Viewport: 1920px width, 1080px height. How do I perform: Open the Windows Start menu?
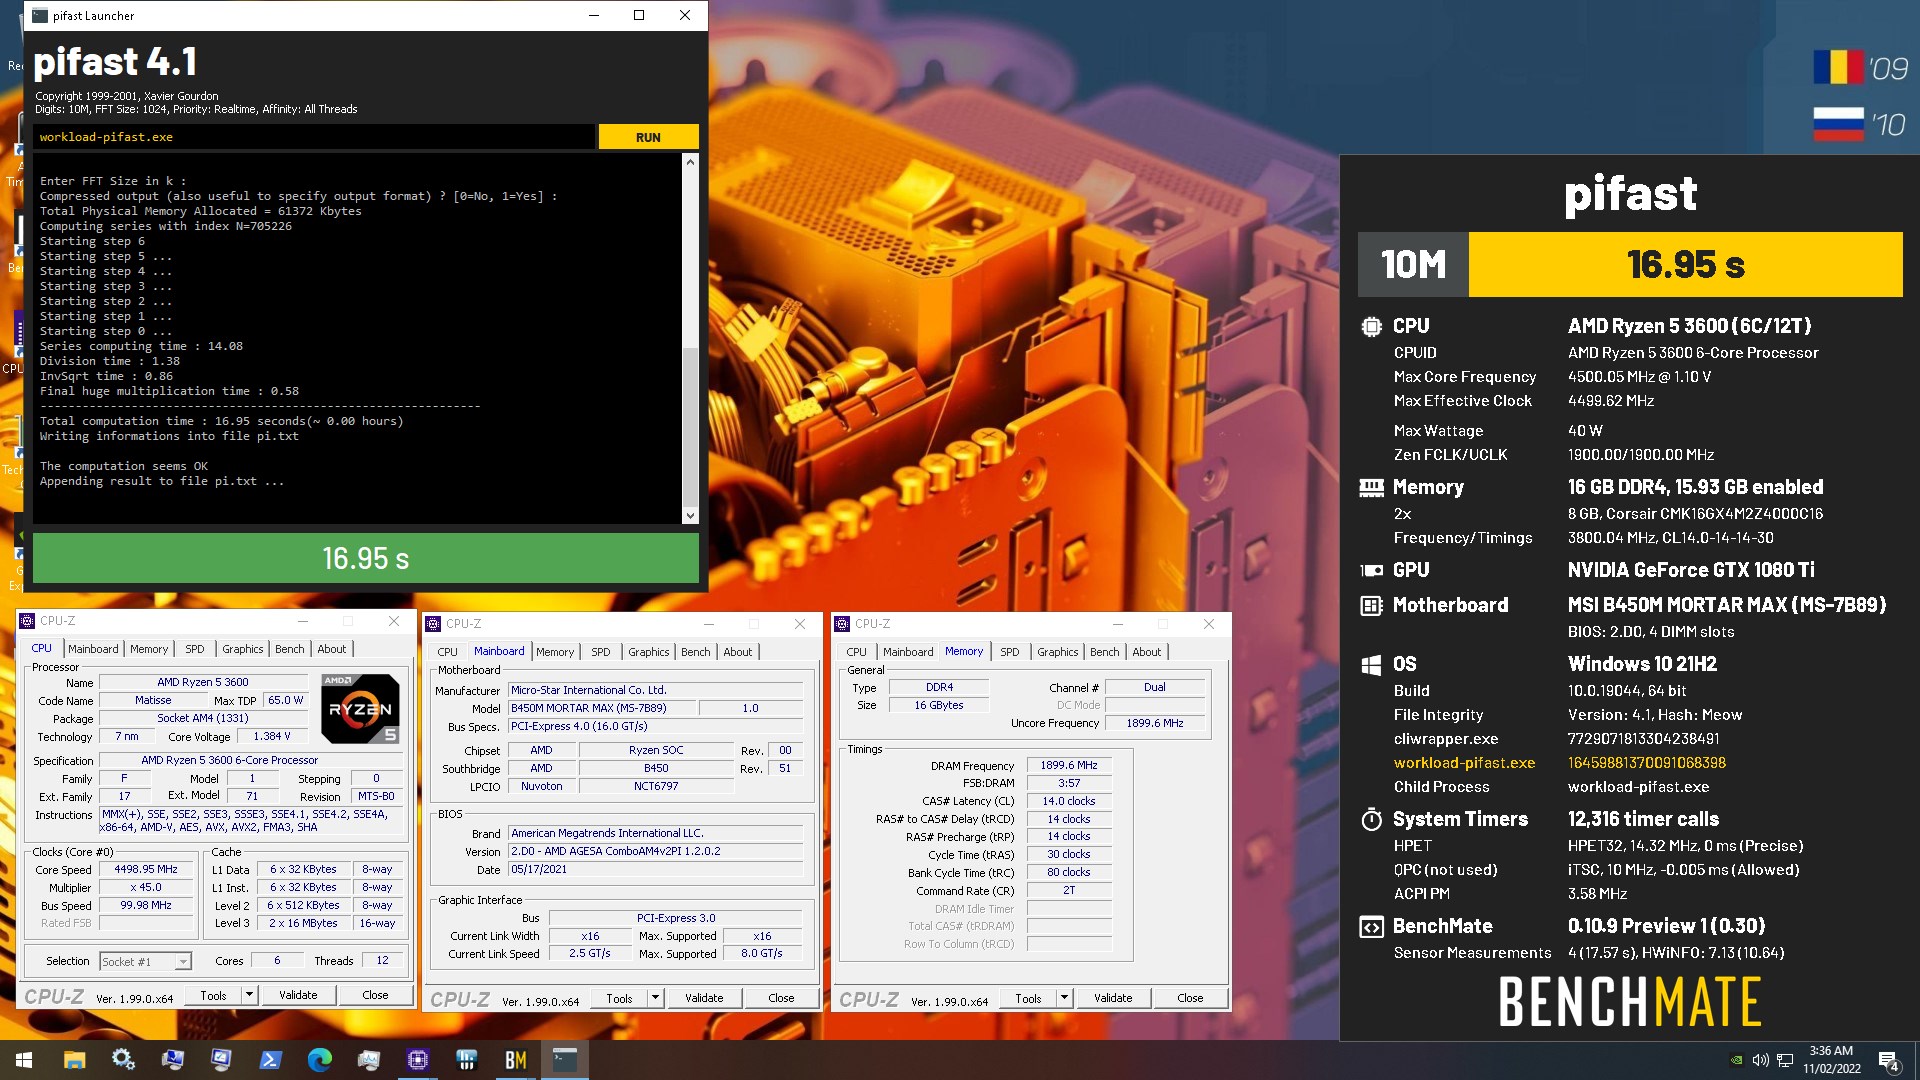[24, 1060]
